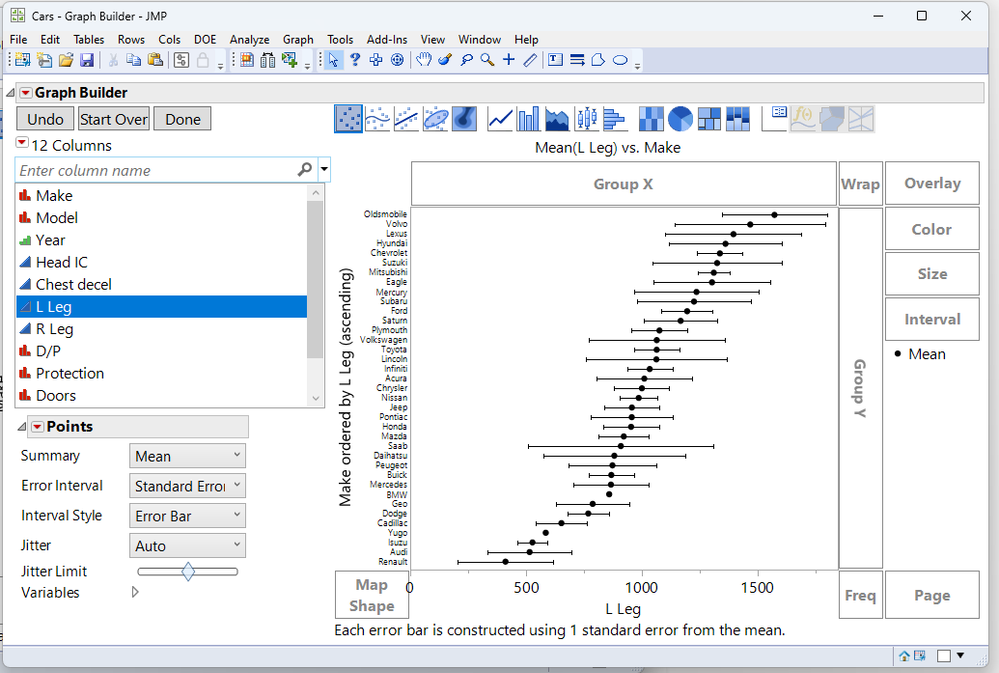Select the Box Plot element icon
The image size is (999, 673).
coord(586,119)
